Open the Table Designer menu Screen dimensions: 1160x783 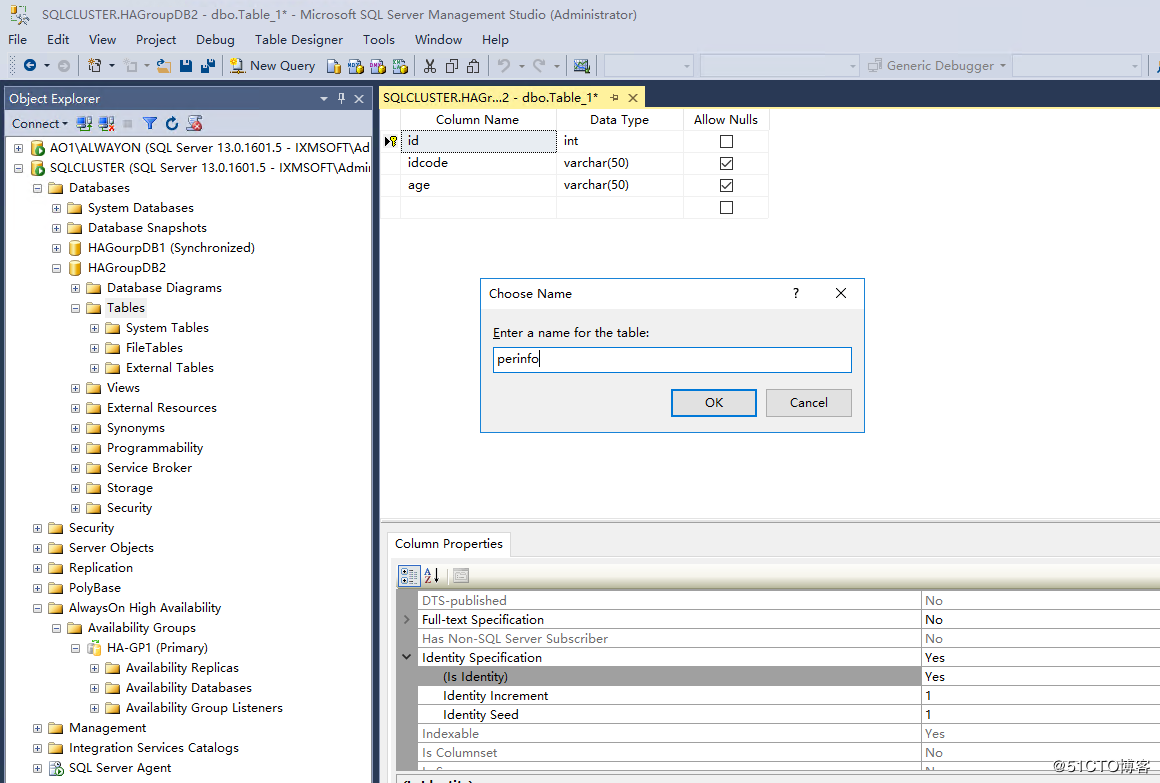point(298,40)
